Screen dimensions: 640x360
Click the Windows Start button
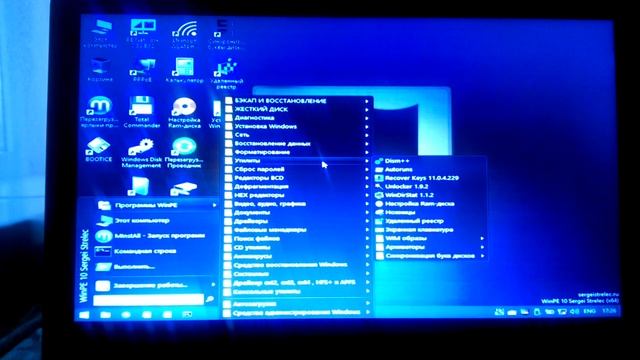pos(84,314)
